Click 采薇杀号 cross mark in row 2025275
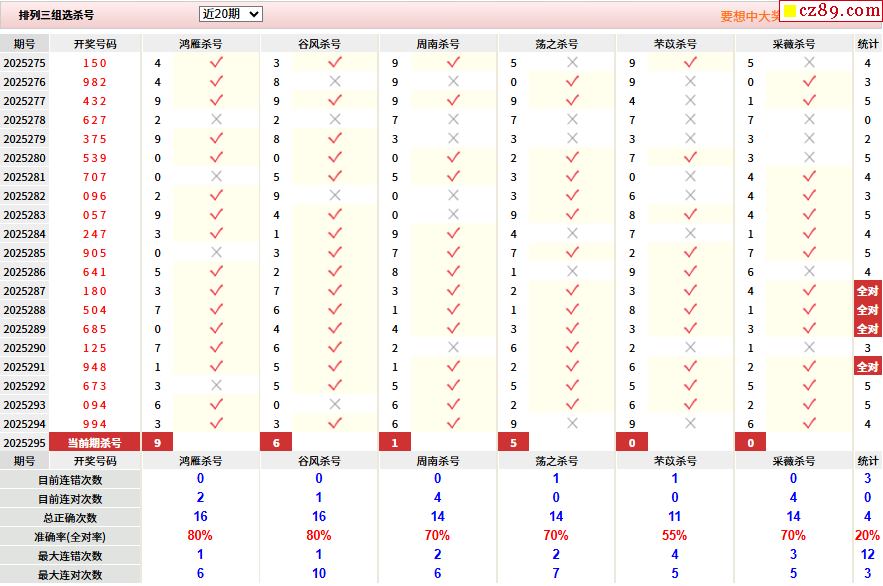 809,62
